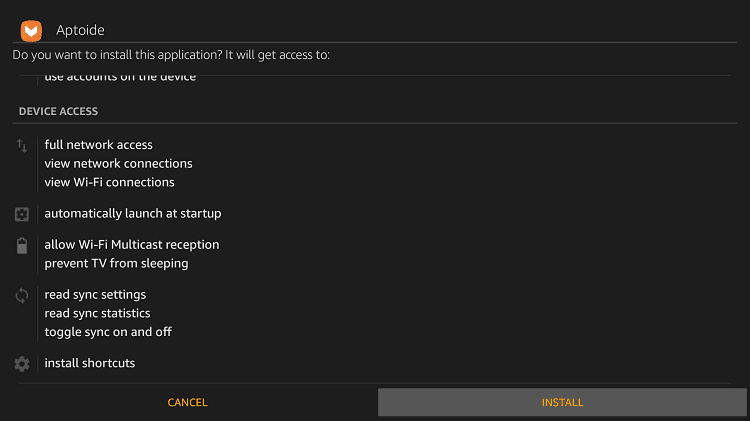Click the orange Aptoide app icon

pyautogui.click(x=31, y=31)
